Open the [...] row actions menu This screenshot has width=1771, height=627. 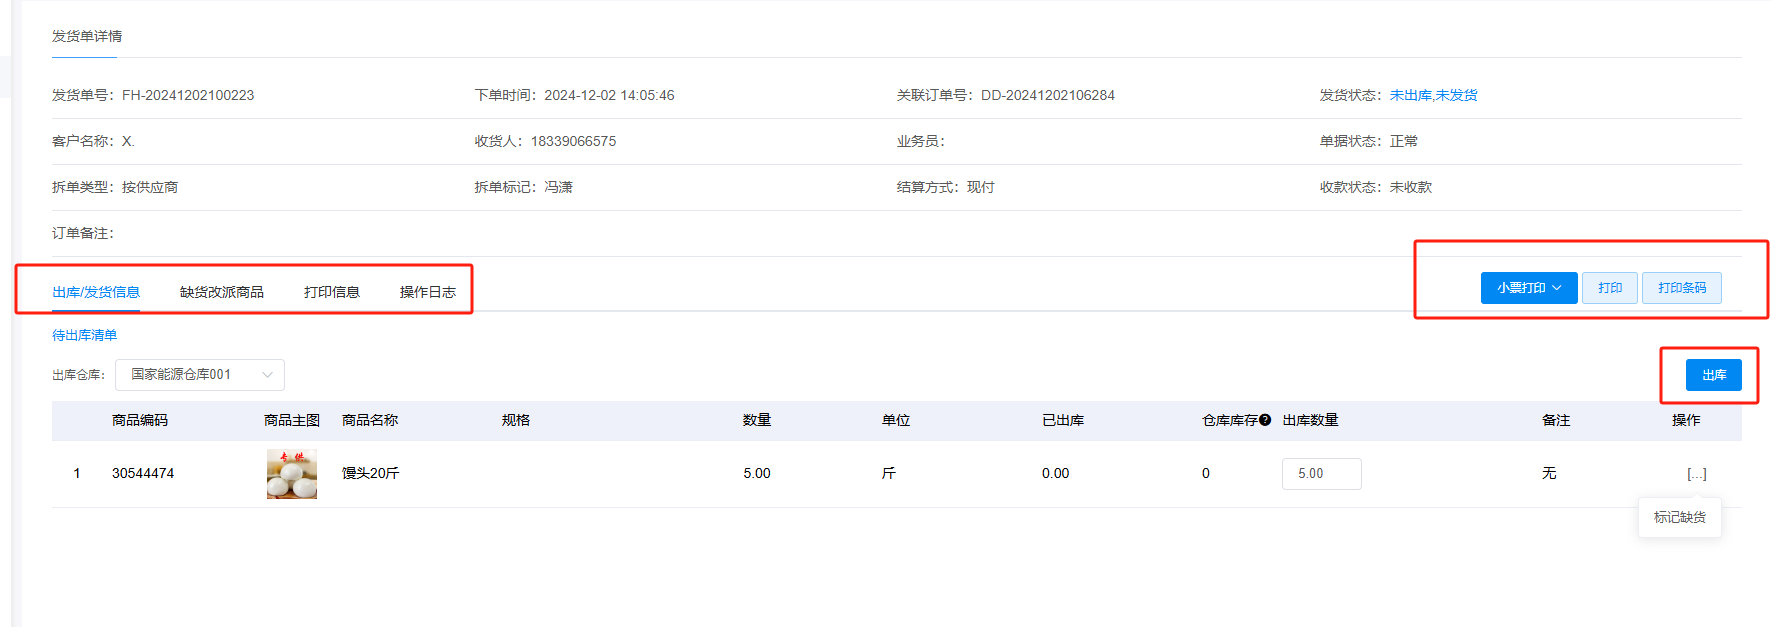[x=1696, y=474]
